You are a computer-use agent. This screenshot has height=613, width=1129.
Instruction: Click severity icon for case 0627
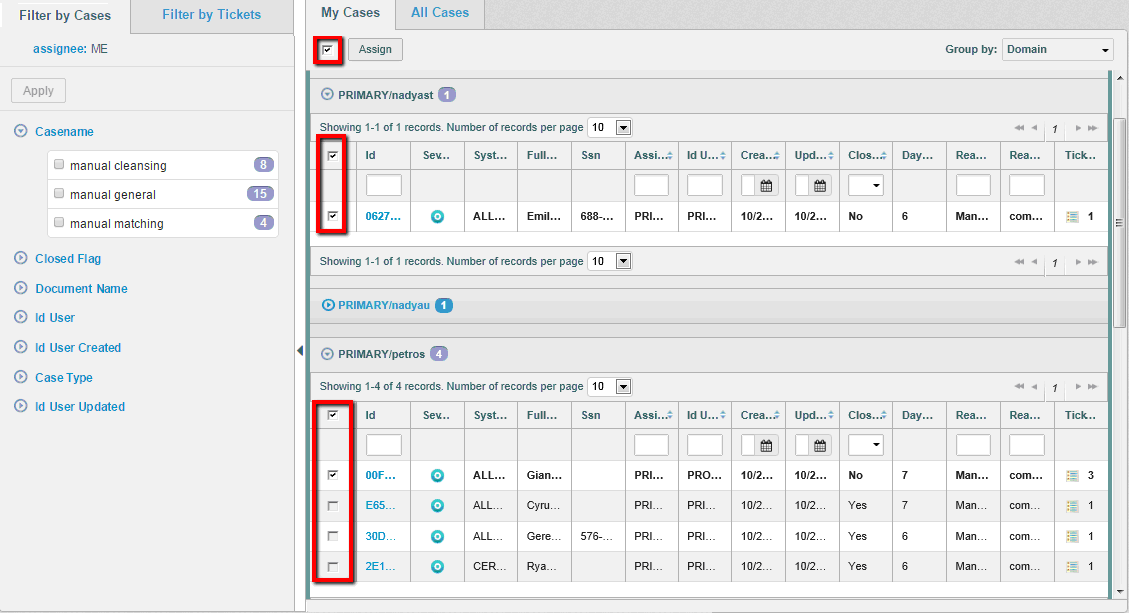[x=437, y=216]
